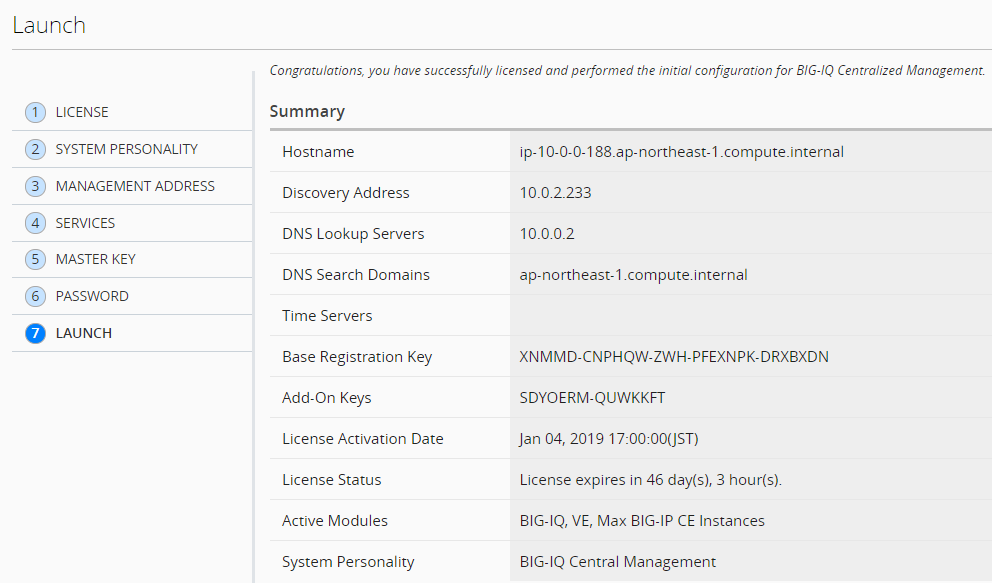Open the MANAGEMENT ADDRESS step
Image resolution: width=992 pixels, height=583 pixels.
point(135,186)
